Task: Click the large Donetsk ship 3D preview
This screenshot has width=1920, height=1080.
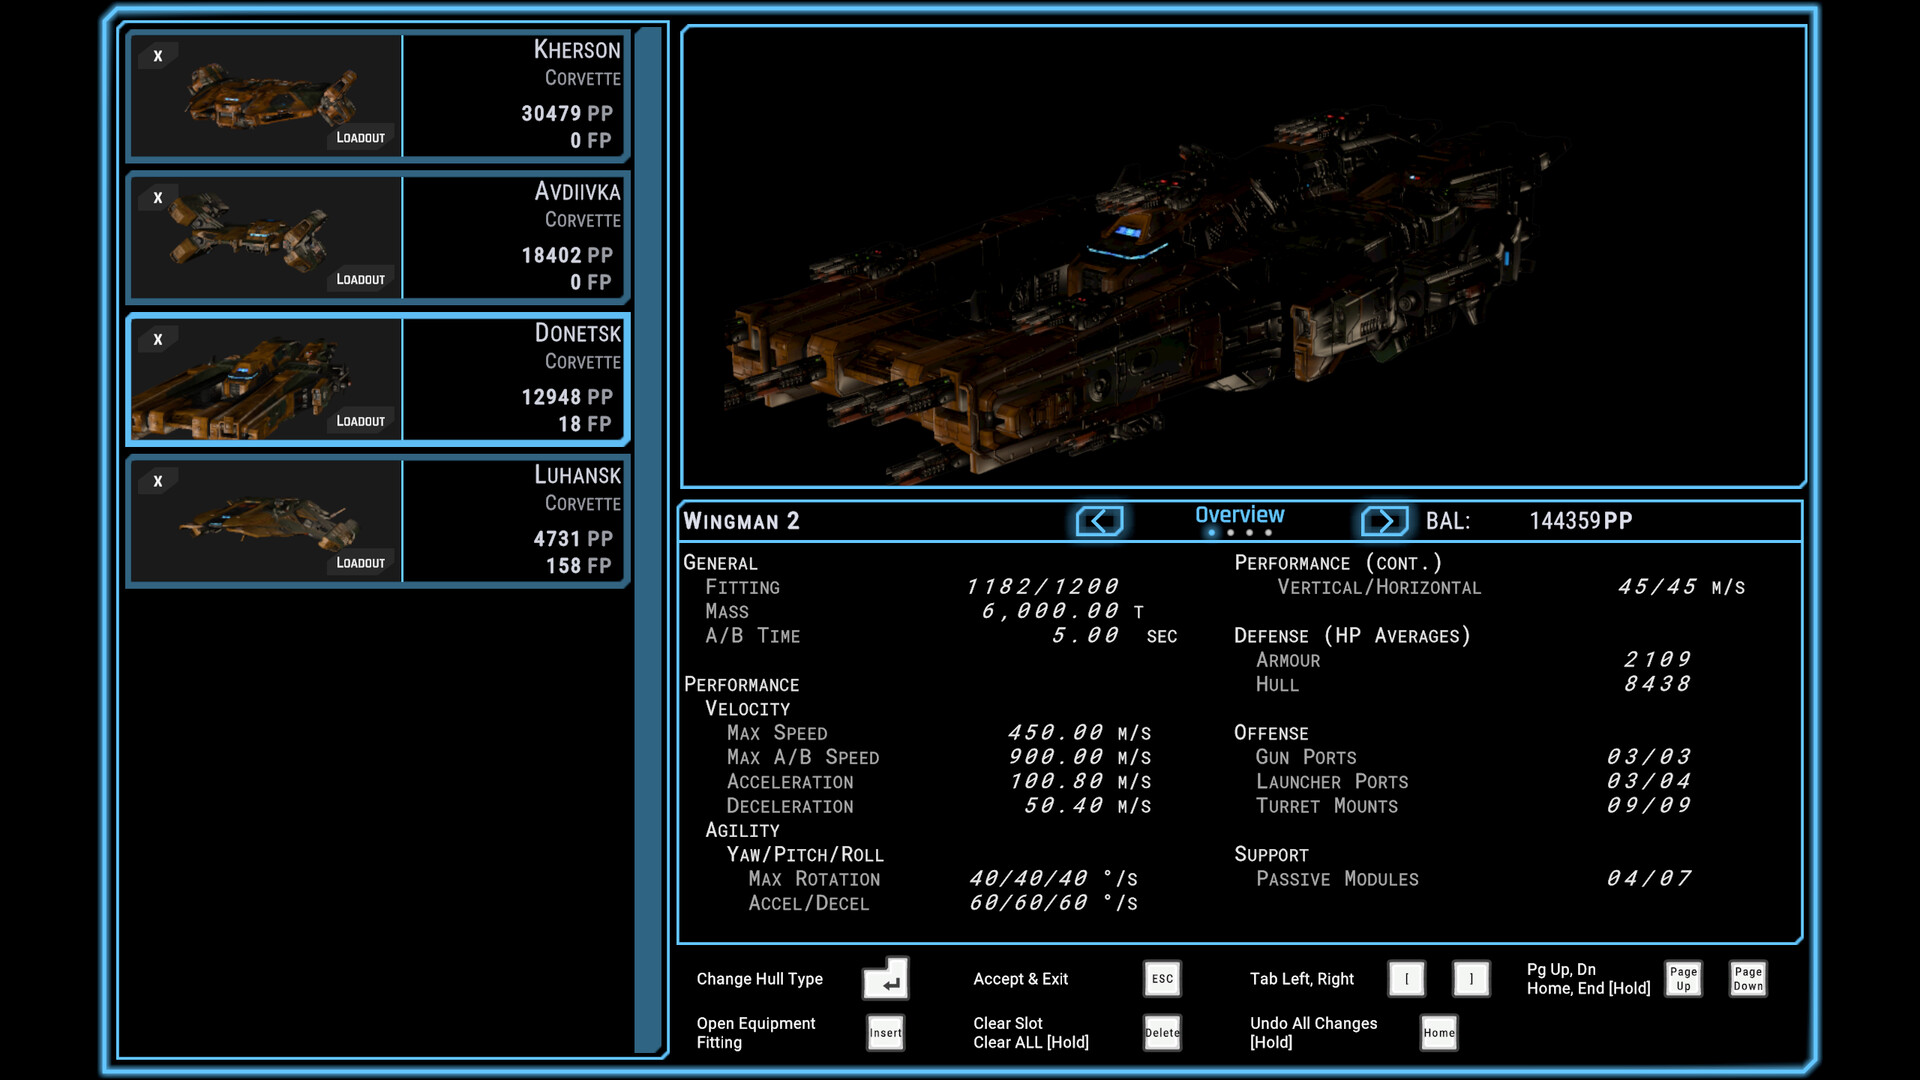Action: pyautogui.click(x=1243, y=257)
